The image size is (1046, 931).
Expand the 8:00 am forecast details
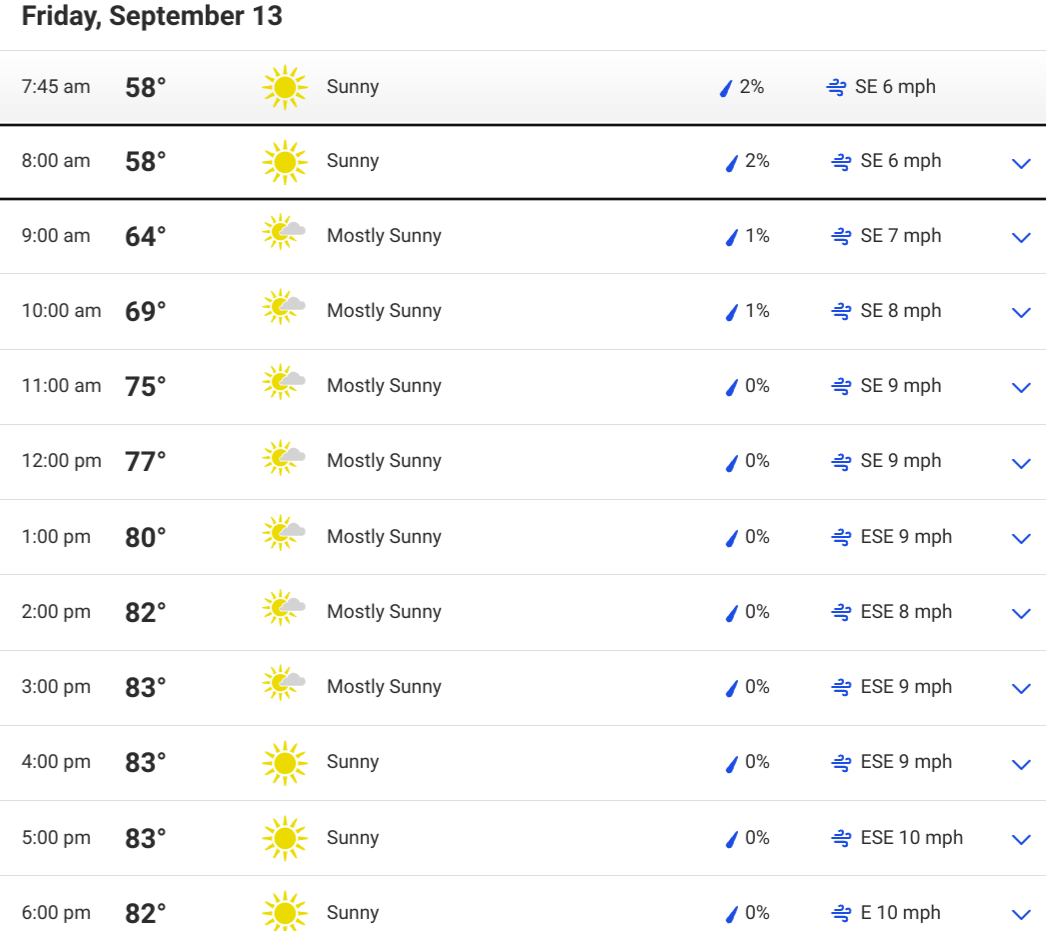coord(1021,163)
